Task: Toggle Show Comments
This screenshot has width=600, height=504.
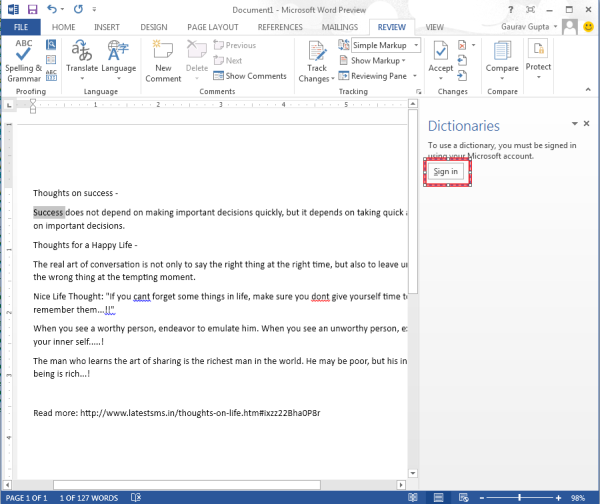Action: tap(249, 76)
